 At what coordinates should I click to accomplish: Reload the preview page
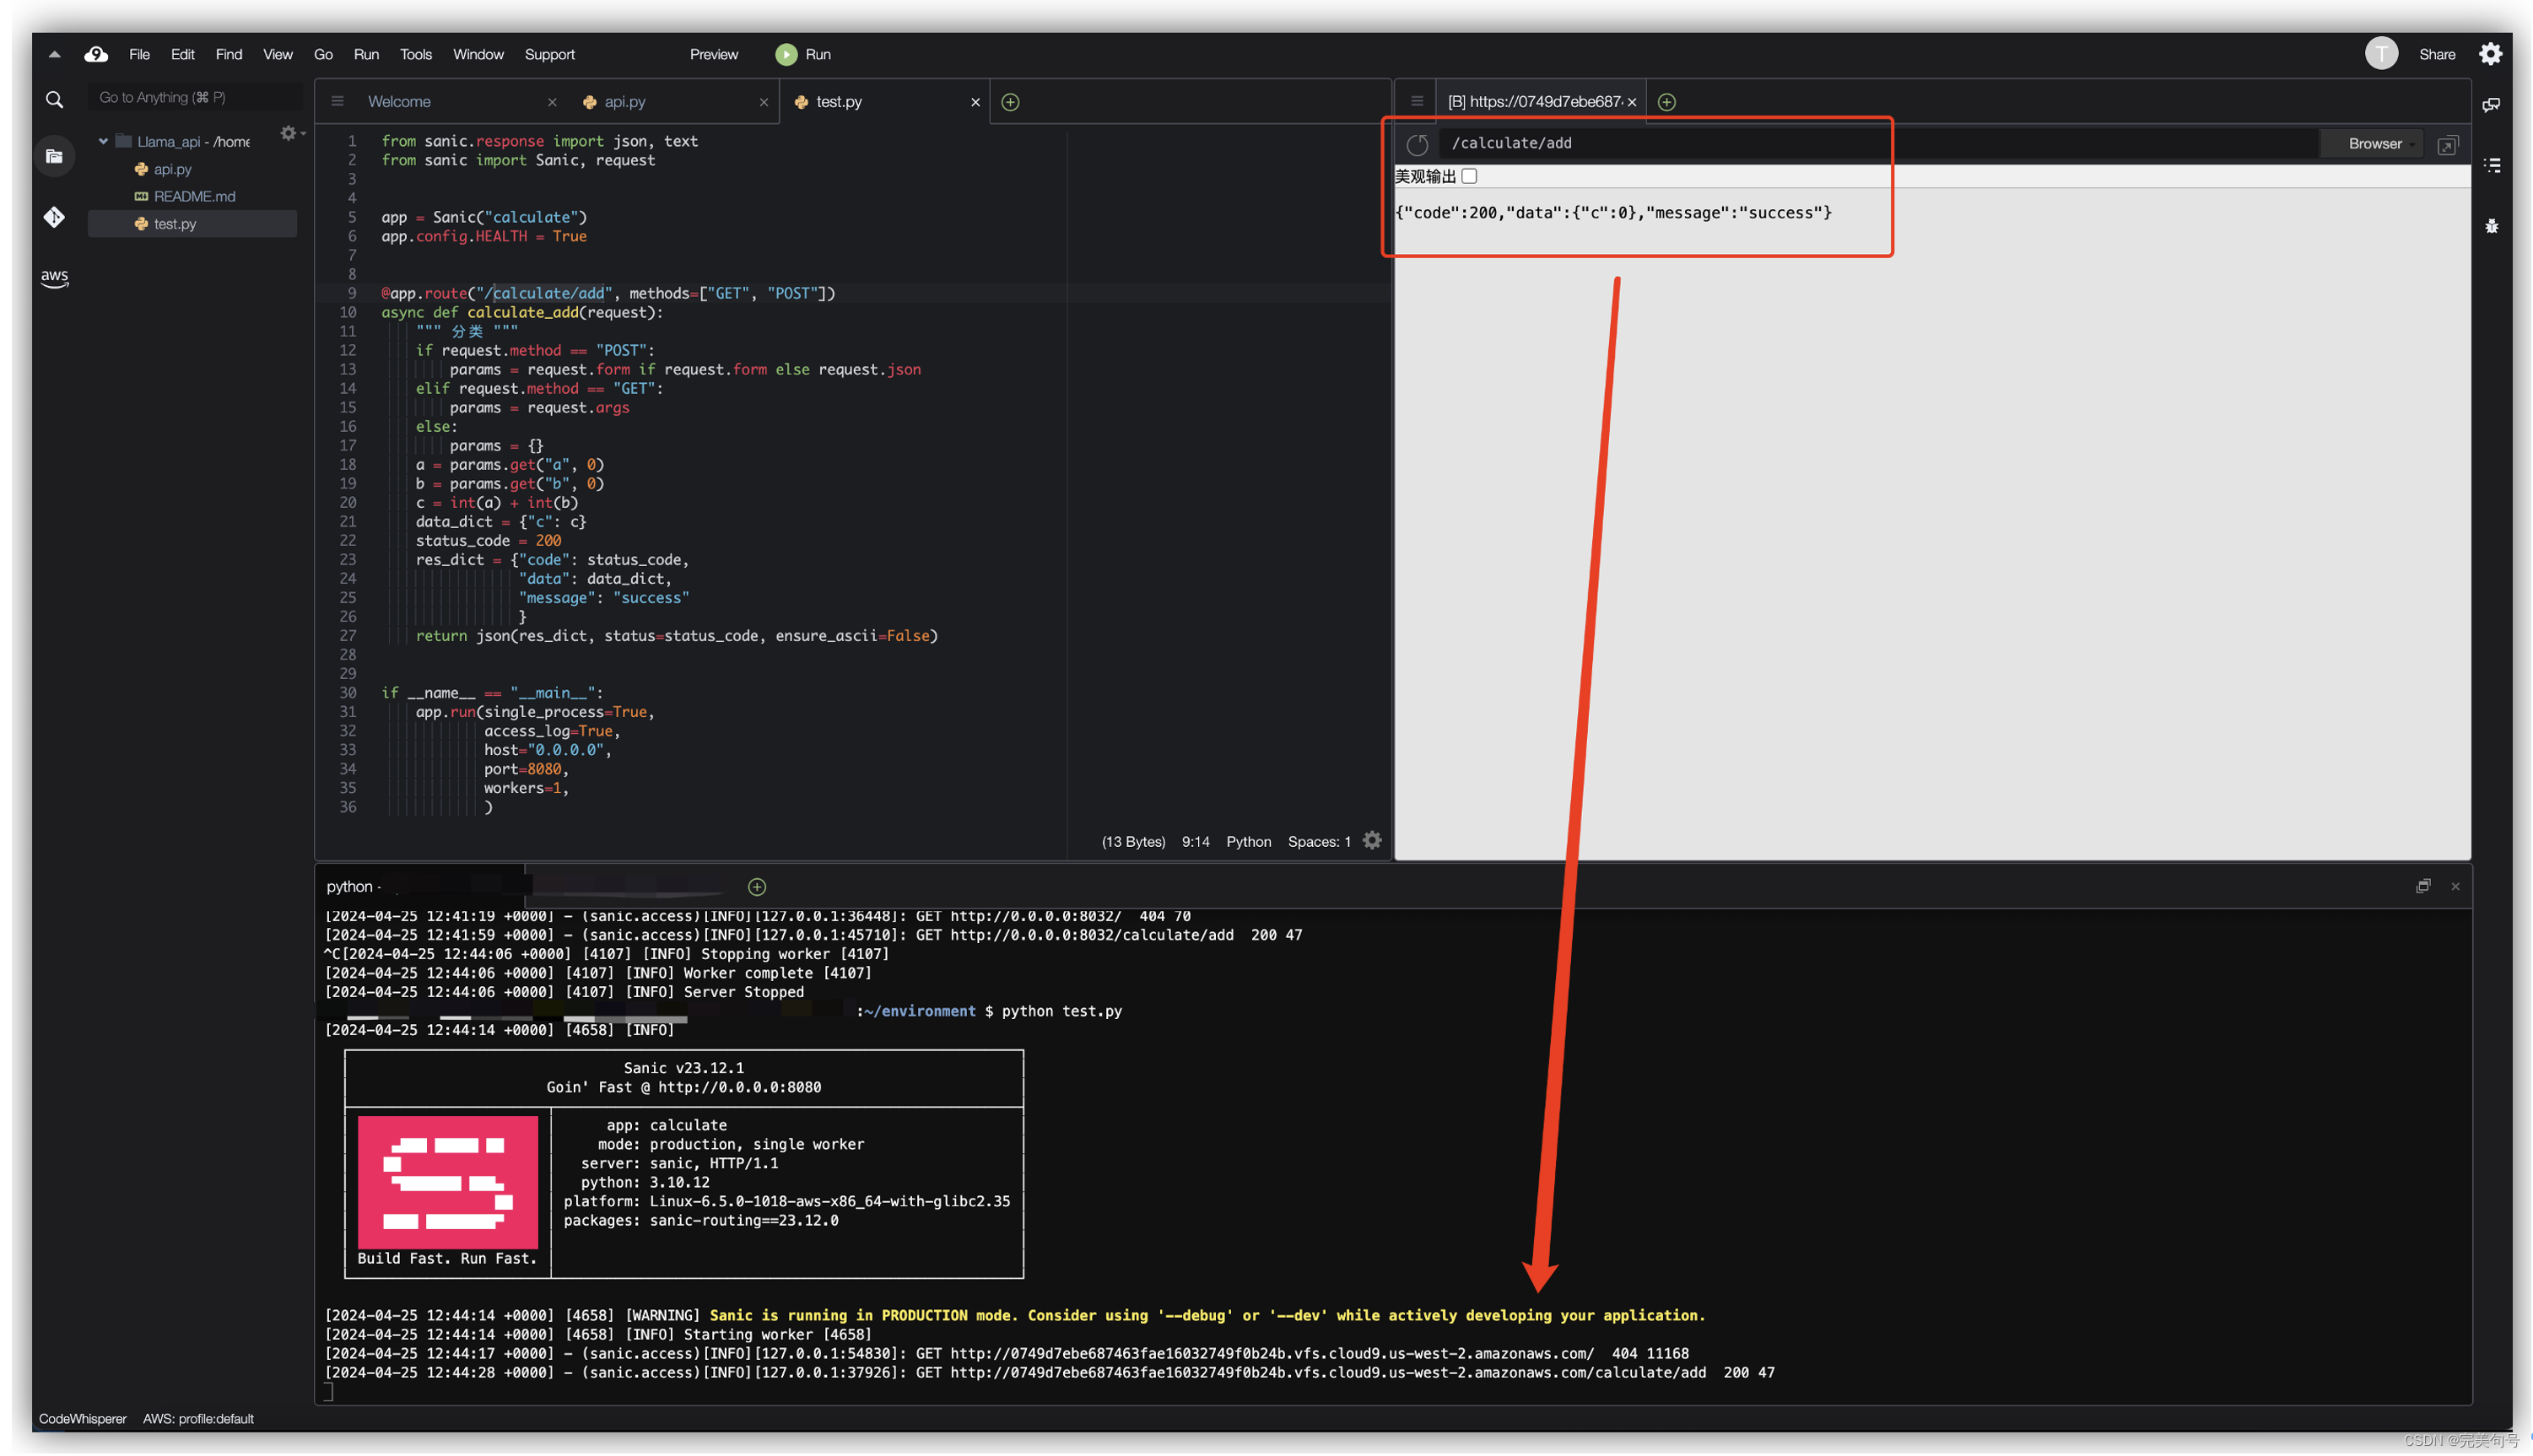click(1416, 144)
